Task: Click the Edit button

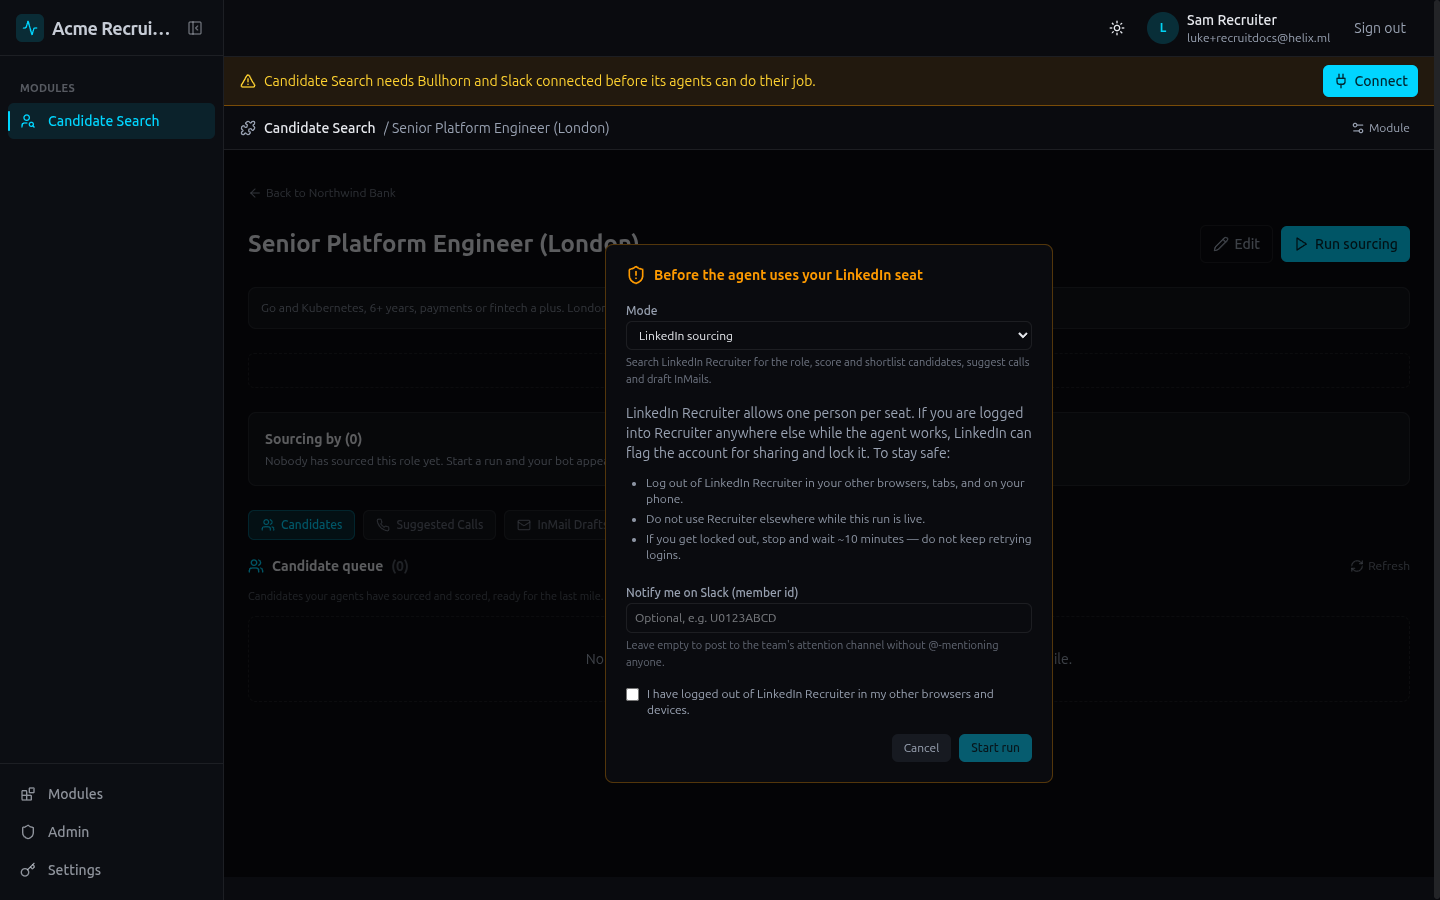Action: [x=1236, y=244]
